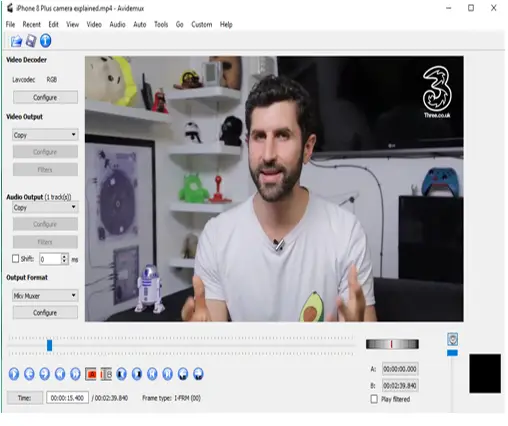The height and width of the screenshot is (426, 508).
Task: Open the video Information icon
Action: [46, 41]
